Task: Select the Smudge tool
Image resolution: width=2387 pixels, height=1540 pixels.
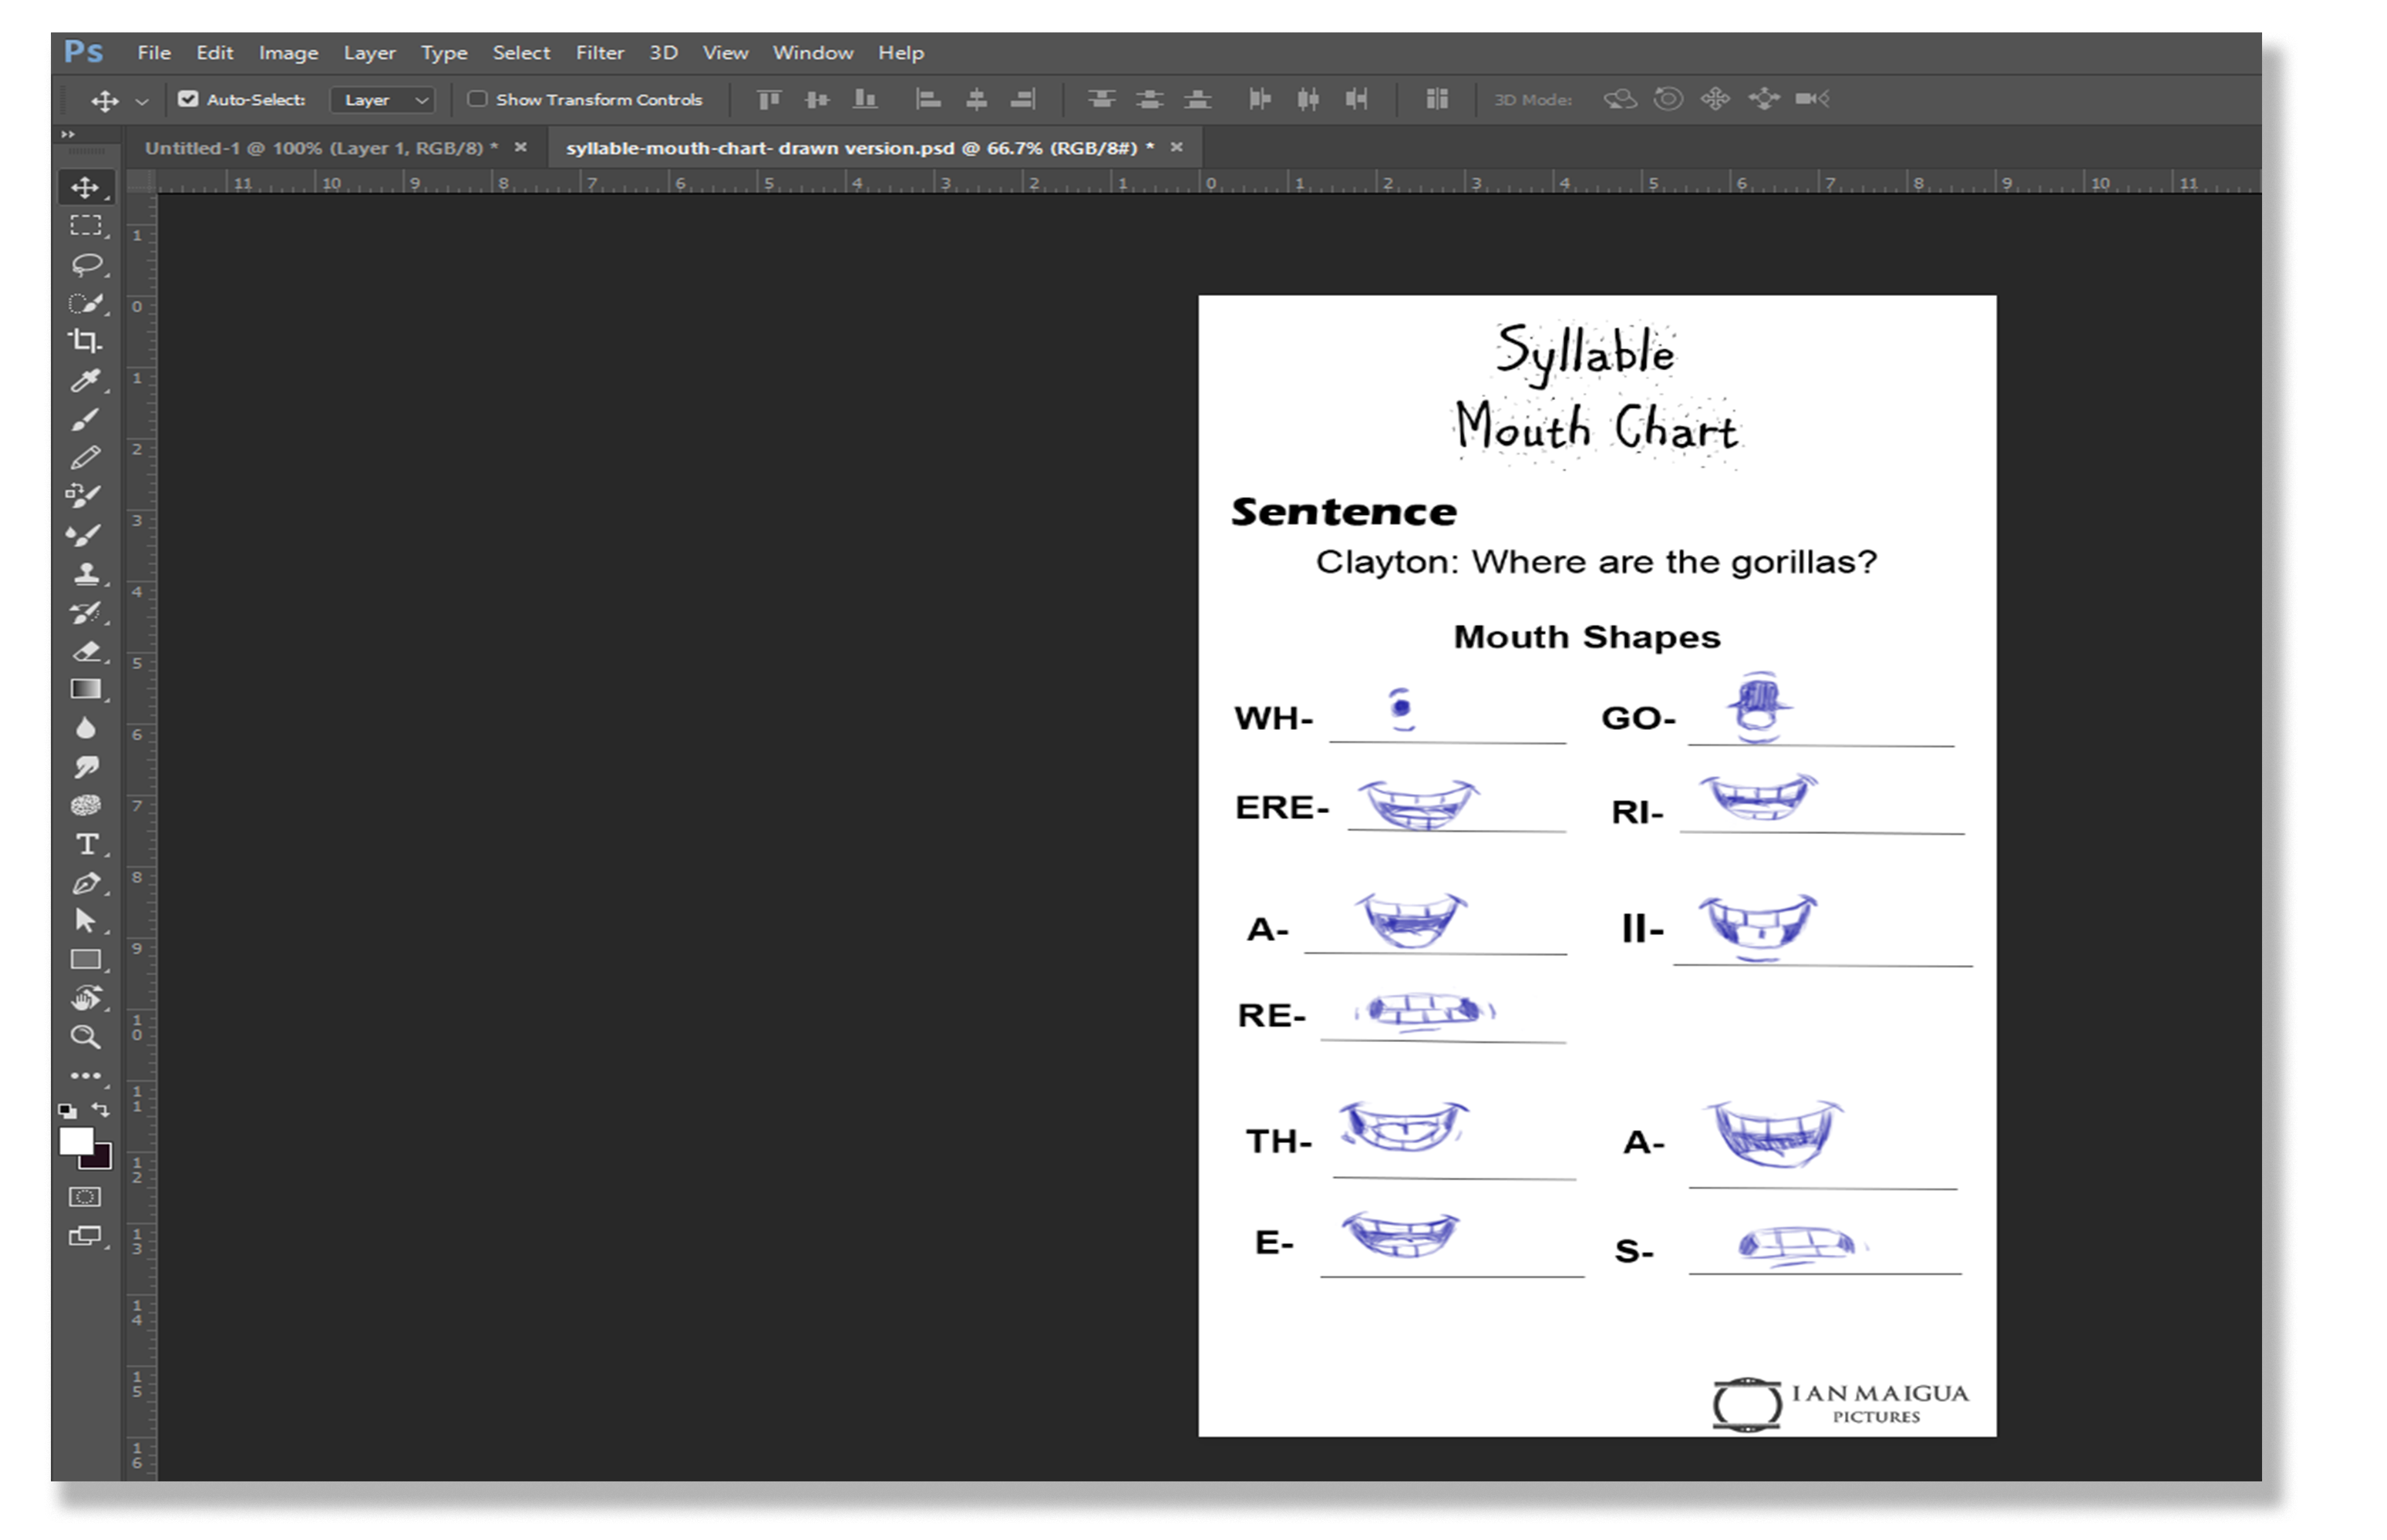Action: 86,767
